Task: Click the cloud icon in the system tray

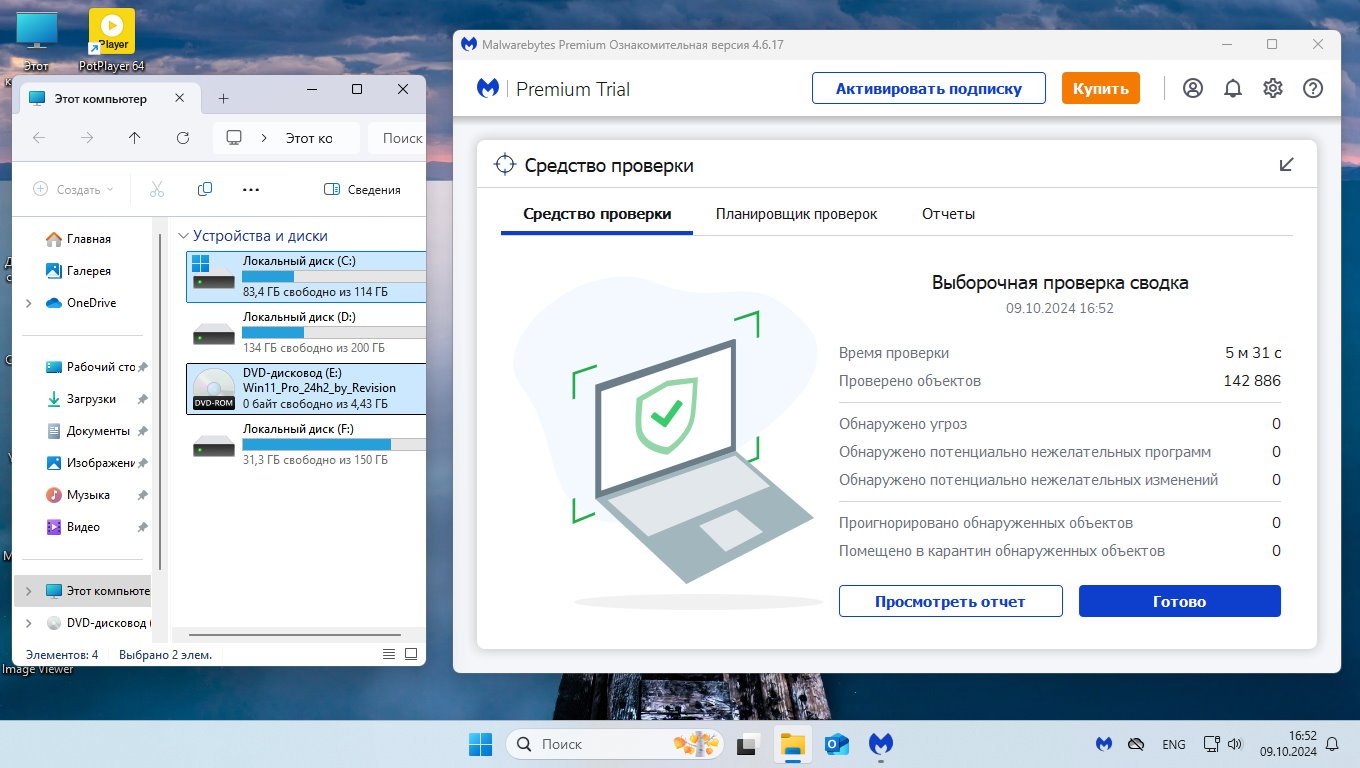Action: click(1136, 744)
